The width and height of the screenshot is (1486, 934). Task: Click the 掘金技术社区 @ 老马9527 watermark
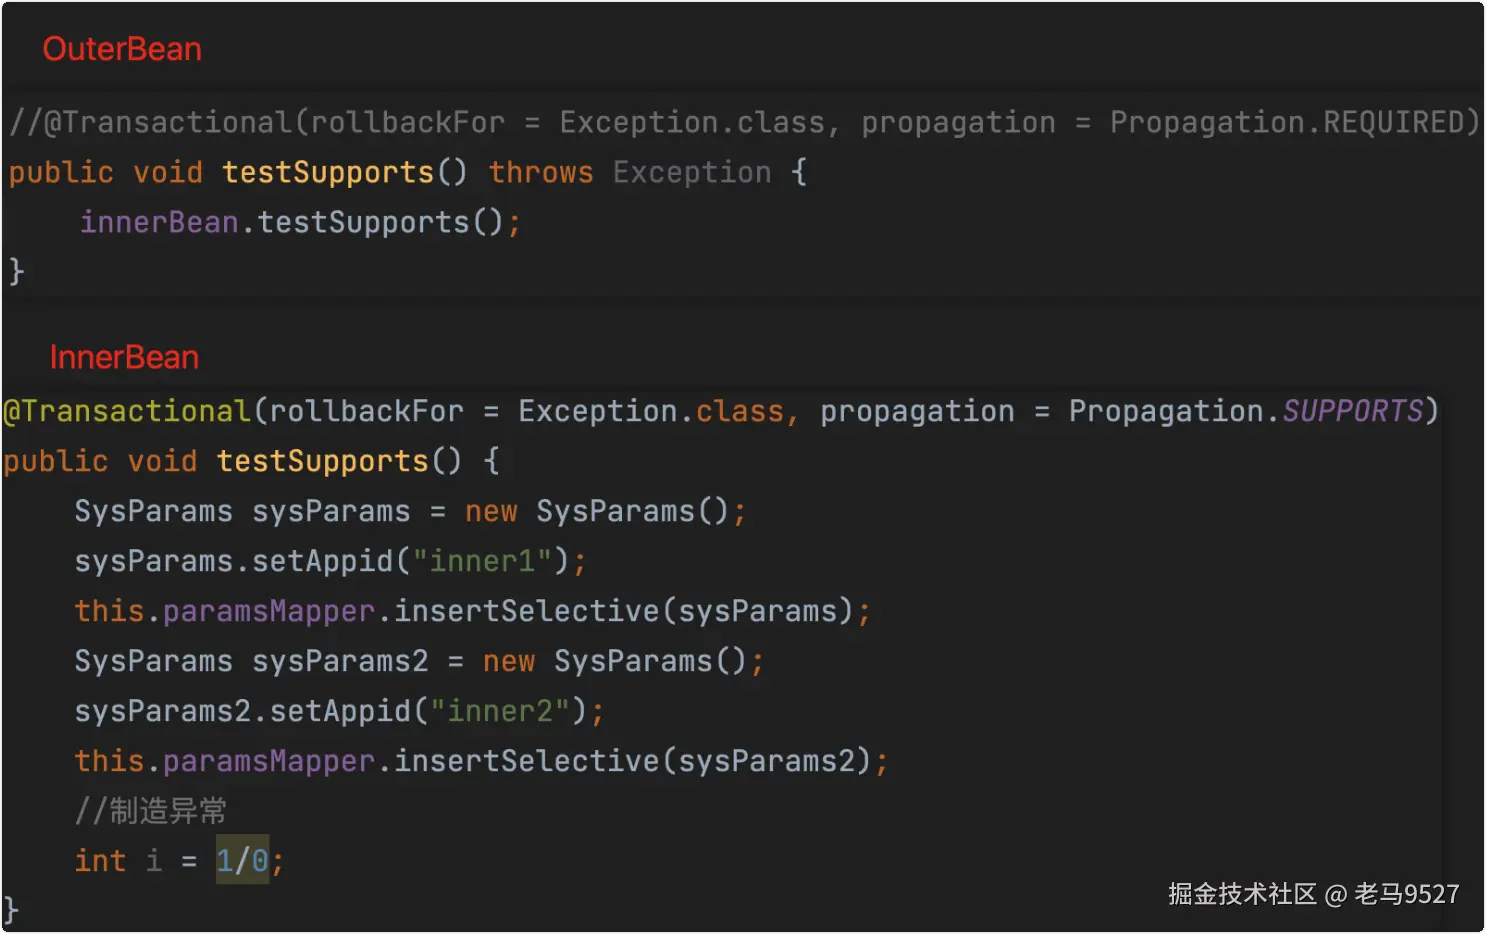point(1313,894)
